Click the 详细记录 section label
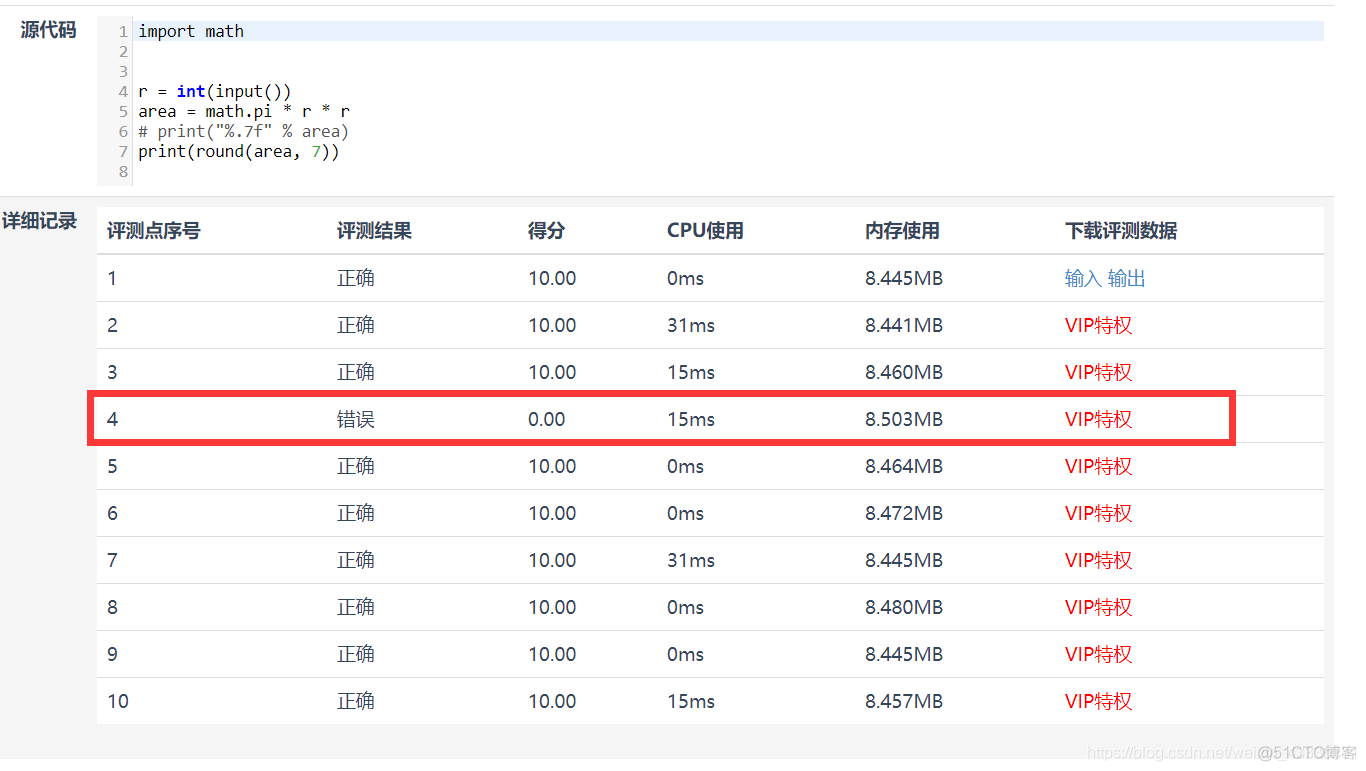This screenshot has height=771, width=1366. tap(39, 221)
